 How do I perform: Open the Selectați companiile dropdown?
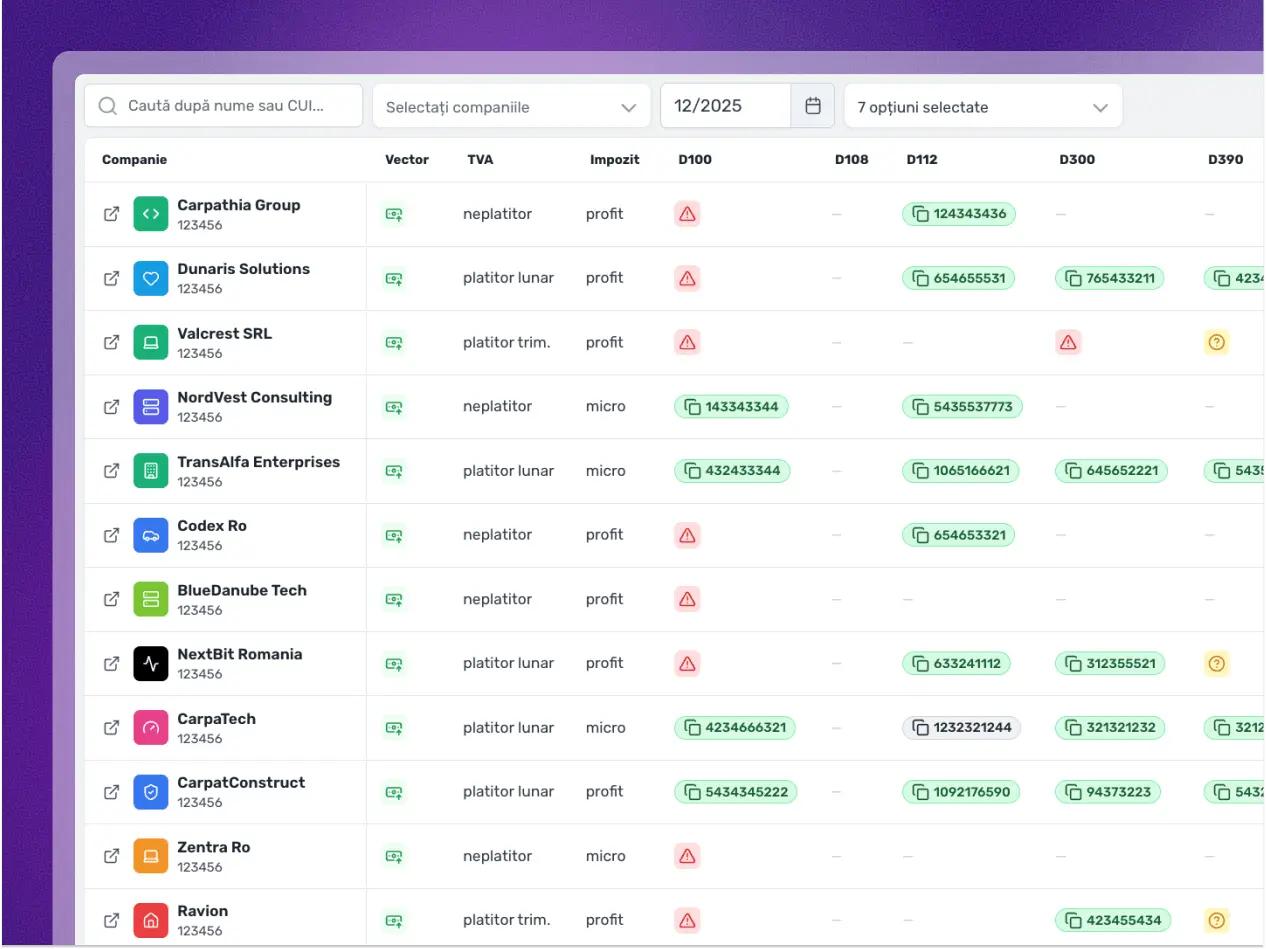[511, 107]
